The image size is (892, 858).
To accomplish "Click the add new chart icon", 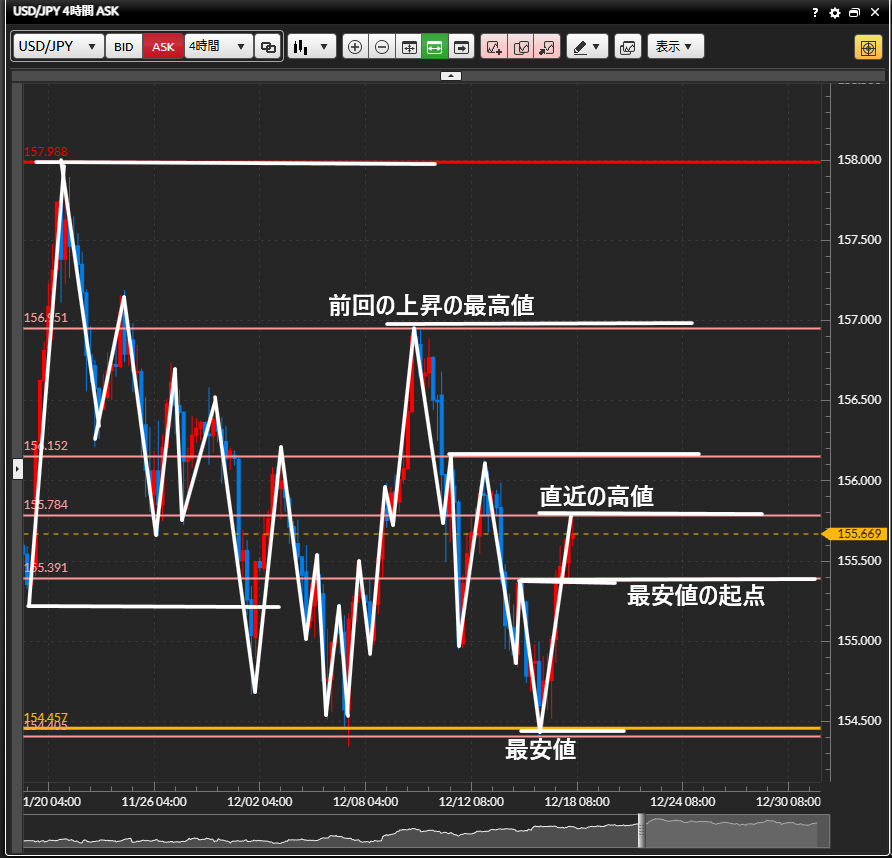I will [494, 47].
